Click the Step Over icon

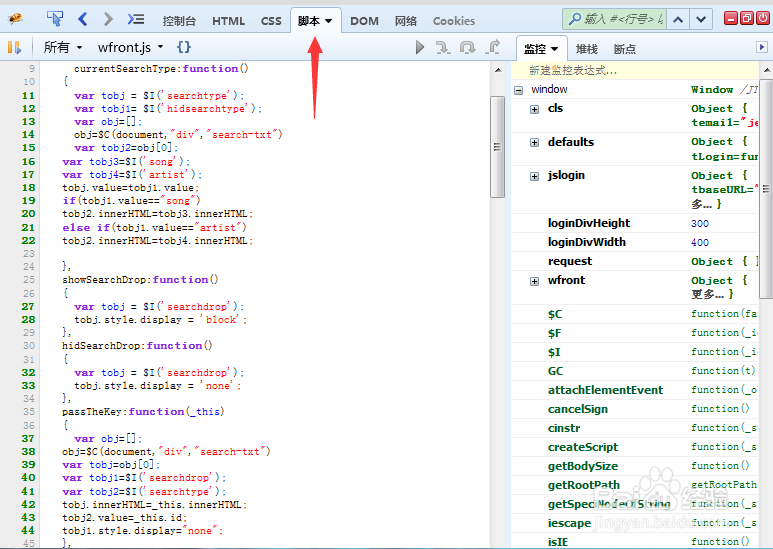click(467, 47)
